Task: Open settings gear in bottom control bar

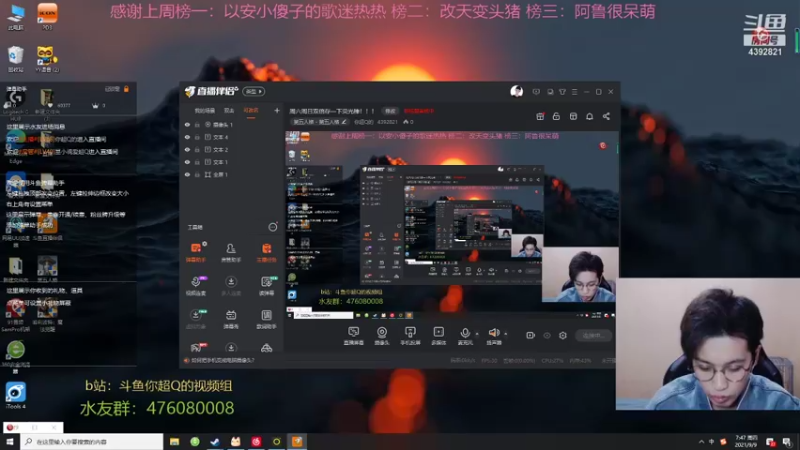Action: coord(563,335)
